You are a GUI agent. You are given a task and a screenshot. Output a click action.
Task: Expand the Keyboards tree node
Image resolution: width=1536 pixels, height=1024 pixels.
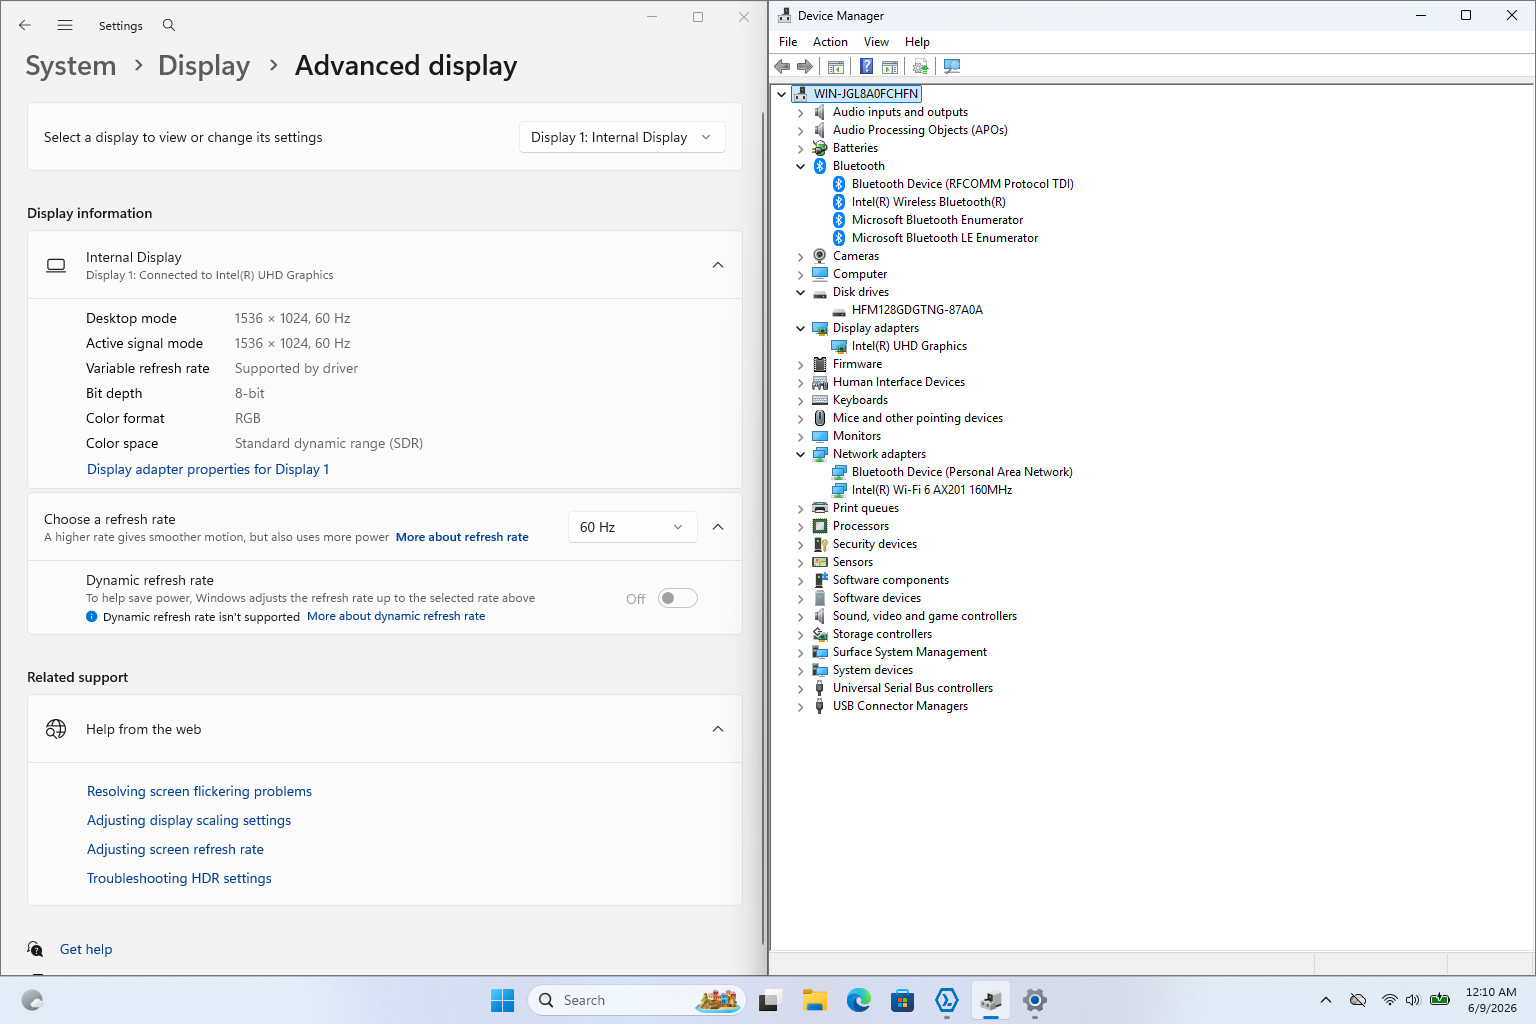(800, 400)
